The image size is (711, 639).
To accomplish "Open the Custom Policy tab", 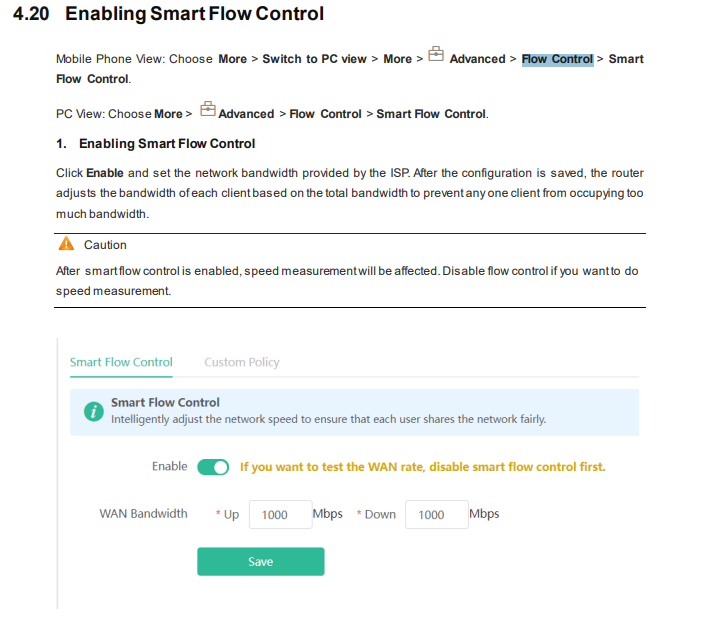I will coord(242,362).
